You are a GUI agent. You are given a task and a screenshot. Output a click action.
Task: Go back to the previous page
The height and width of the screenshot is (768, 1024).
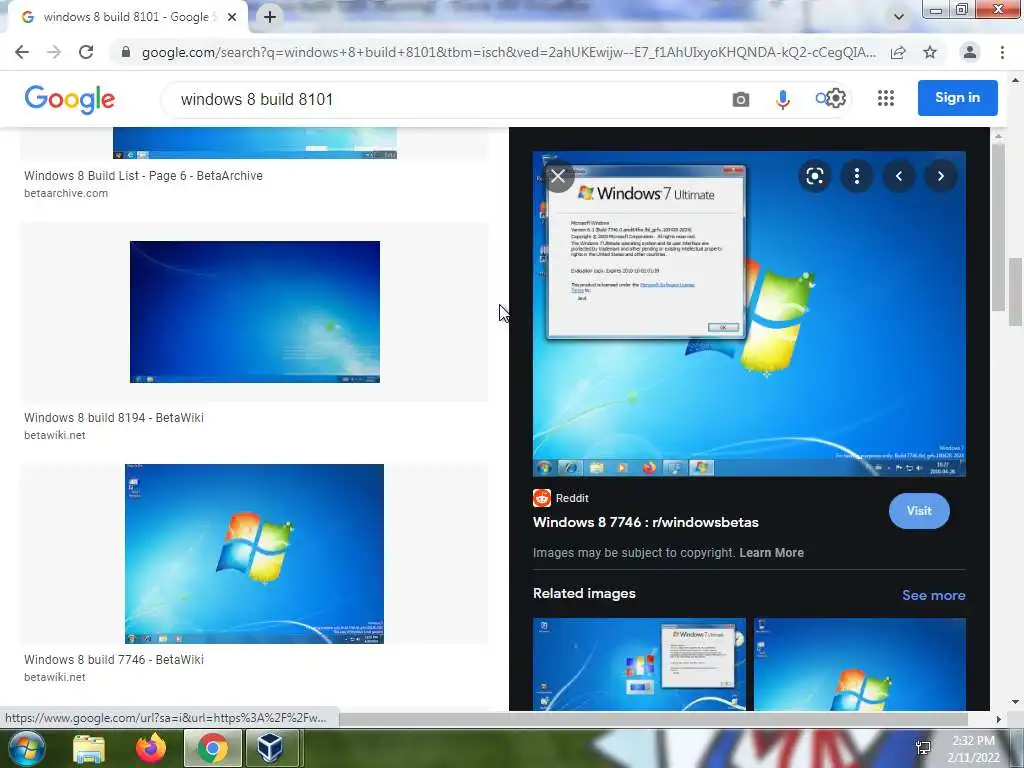22,52
